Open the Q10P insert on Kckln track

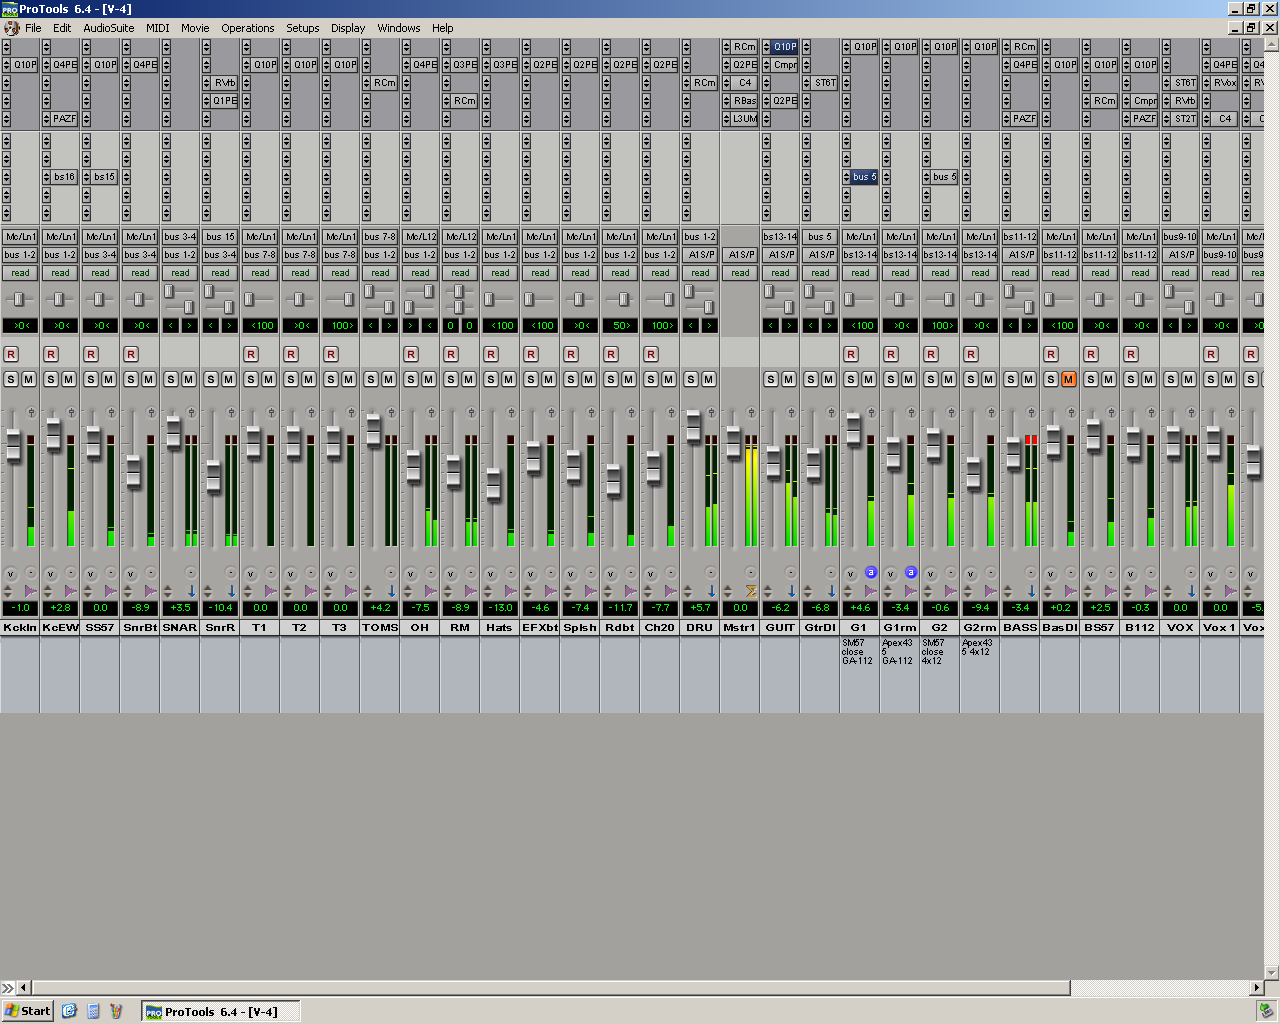coord(24,65)
